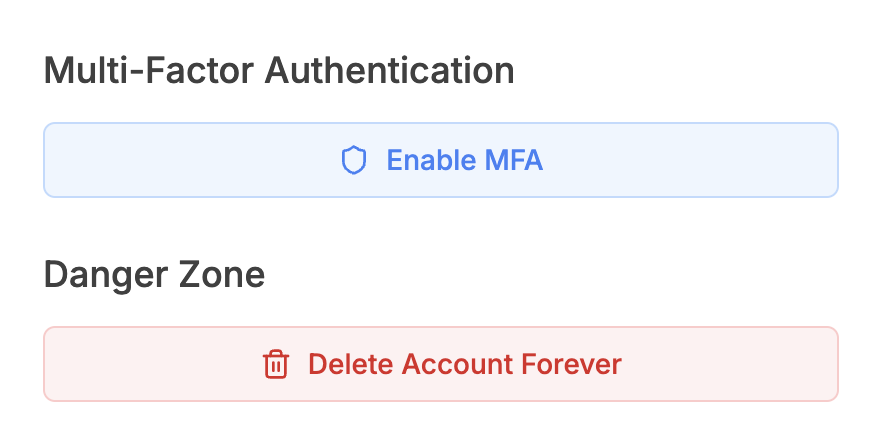Click the word "Account" in red button

pyautogui.click(x=457, y=364)
